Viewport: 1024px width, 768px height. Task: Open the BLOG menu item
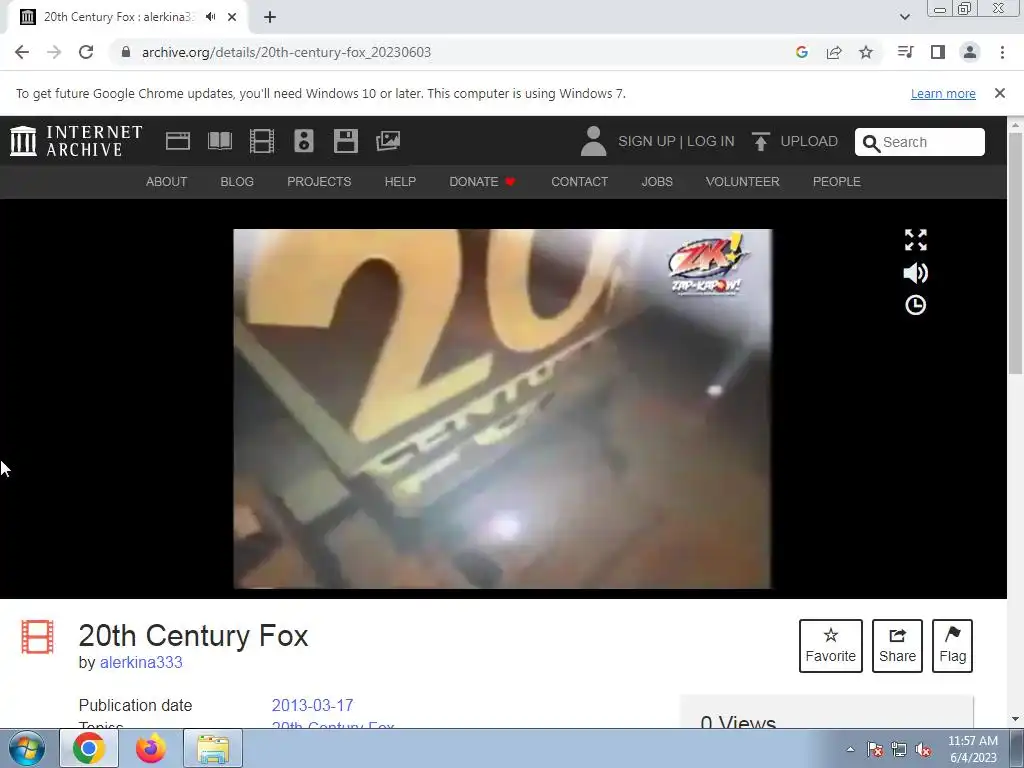coord(237,182)
